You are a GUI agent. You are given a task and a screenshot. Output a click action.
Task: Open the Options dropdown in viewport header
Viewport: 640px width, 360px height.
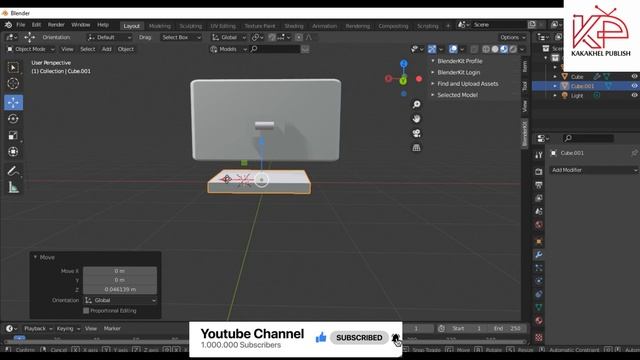pos(513,37)
